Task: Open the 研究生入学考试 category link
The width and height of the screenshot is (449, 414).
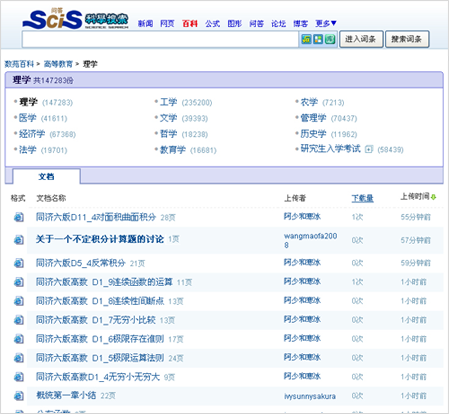Action: click(x=330, y=149)
